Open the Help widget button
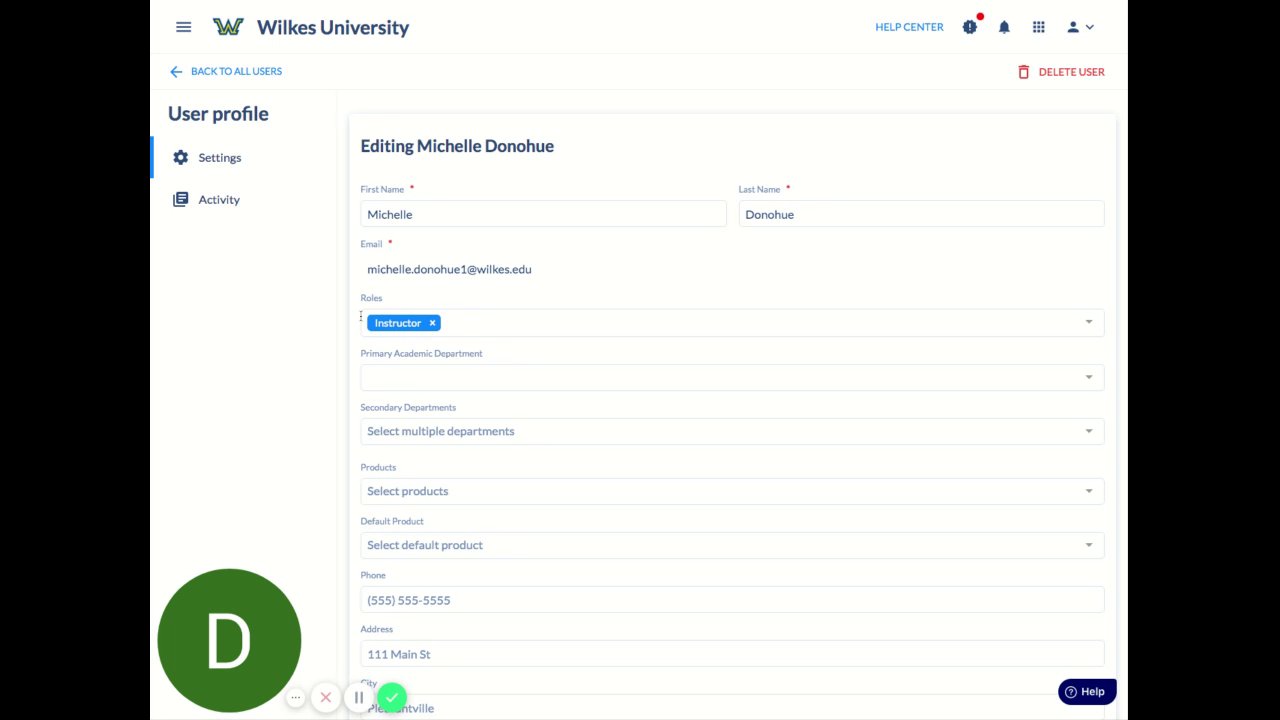 click(1087, 692)
